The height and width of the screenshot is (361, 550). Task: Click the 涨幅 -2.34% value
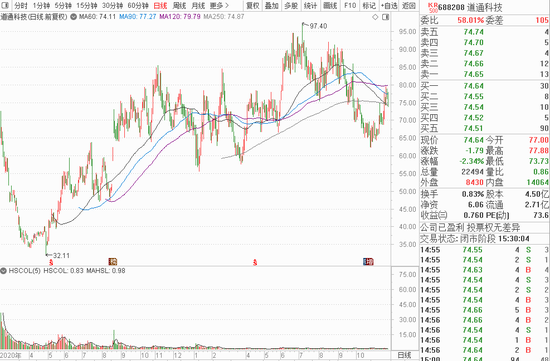click(472, 161)
